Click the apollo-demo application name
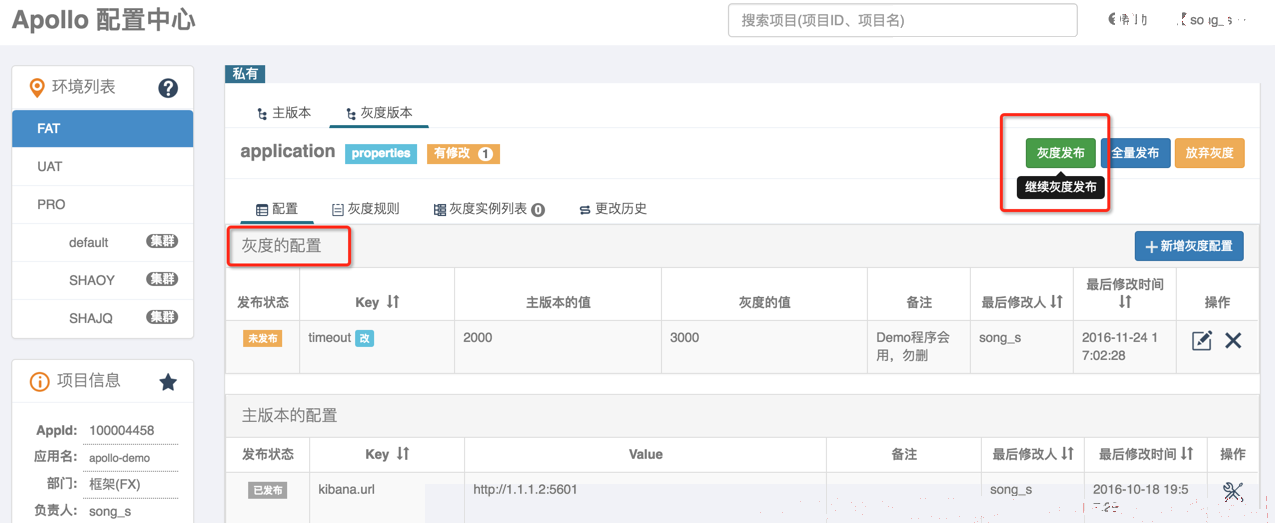The width and height of the screenshot is (1275, 523). point(119,458)
